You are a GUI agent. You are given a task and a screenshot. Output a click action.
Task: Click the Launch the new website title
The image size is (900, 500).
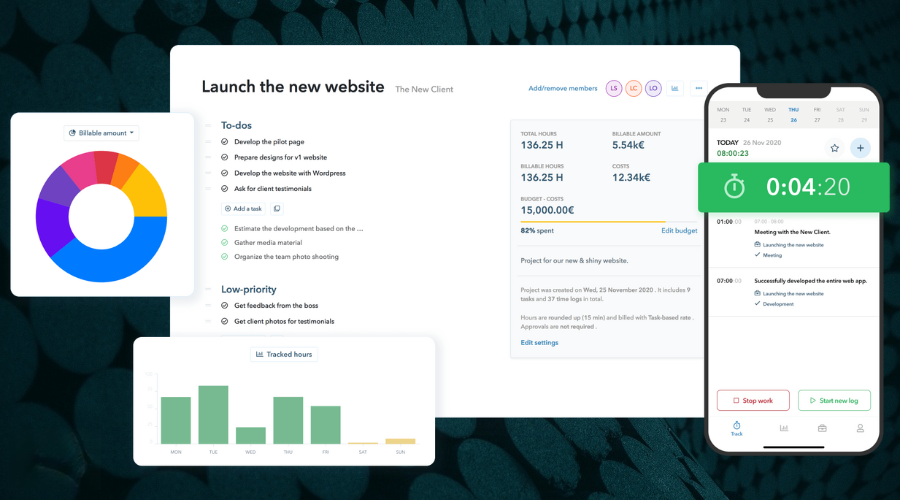pos(293,87)
